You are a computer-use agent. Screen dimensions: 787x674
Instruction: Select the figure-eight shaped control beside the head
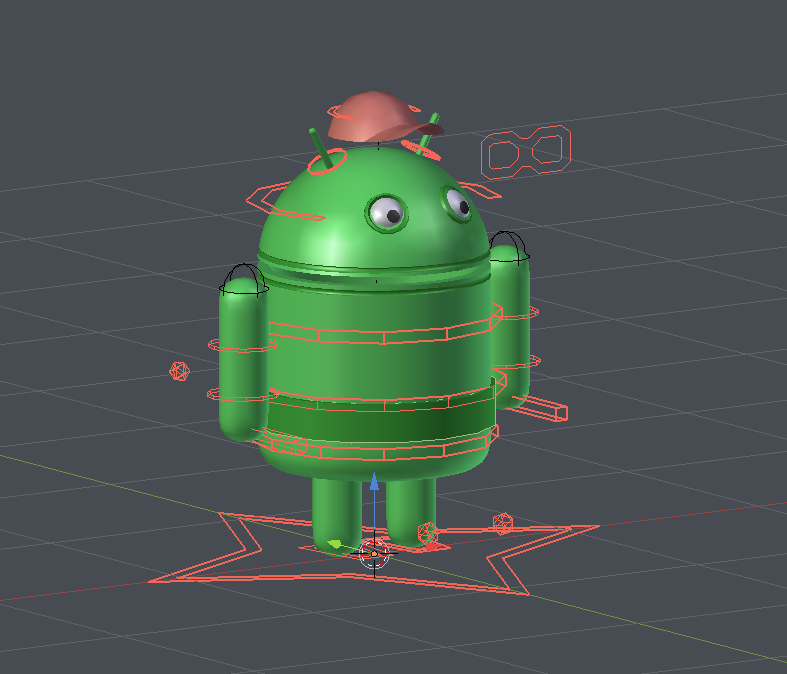[526, 152]
